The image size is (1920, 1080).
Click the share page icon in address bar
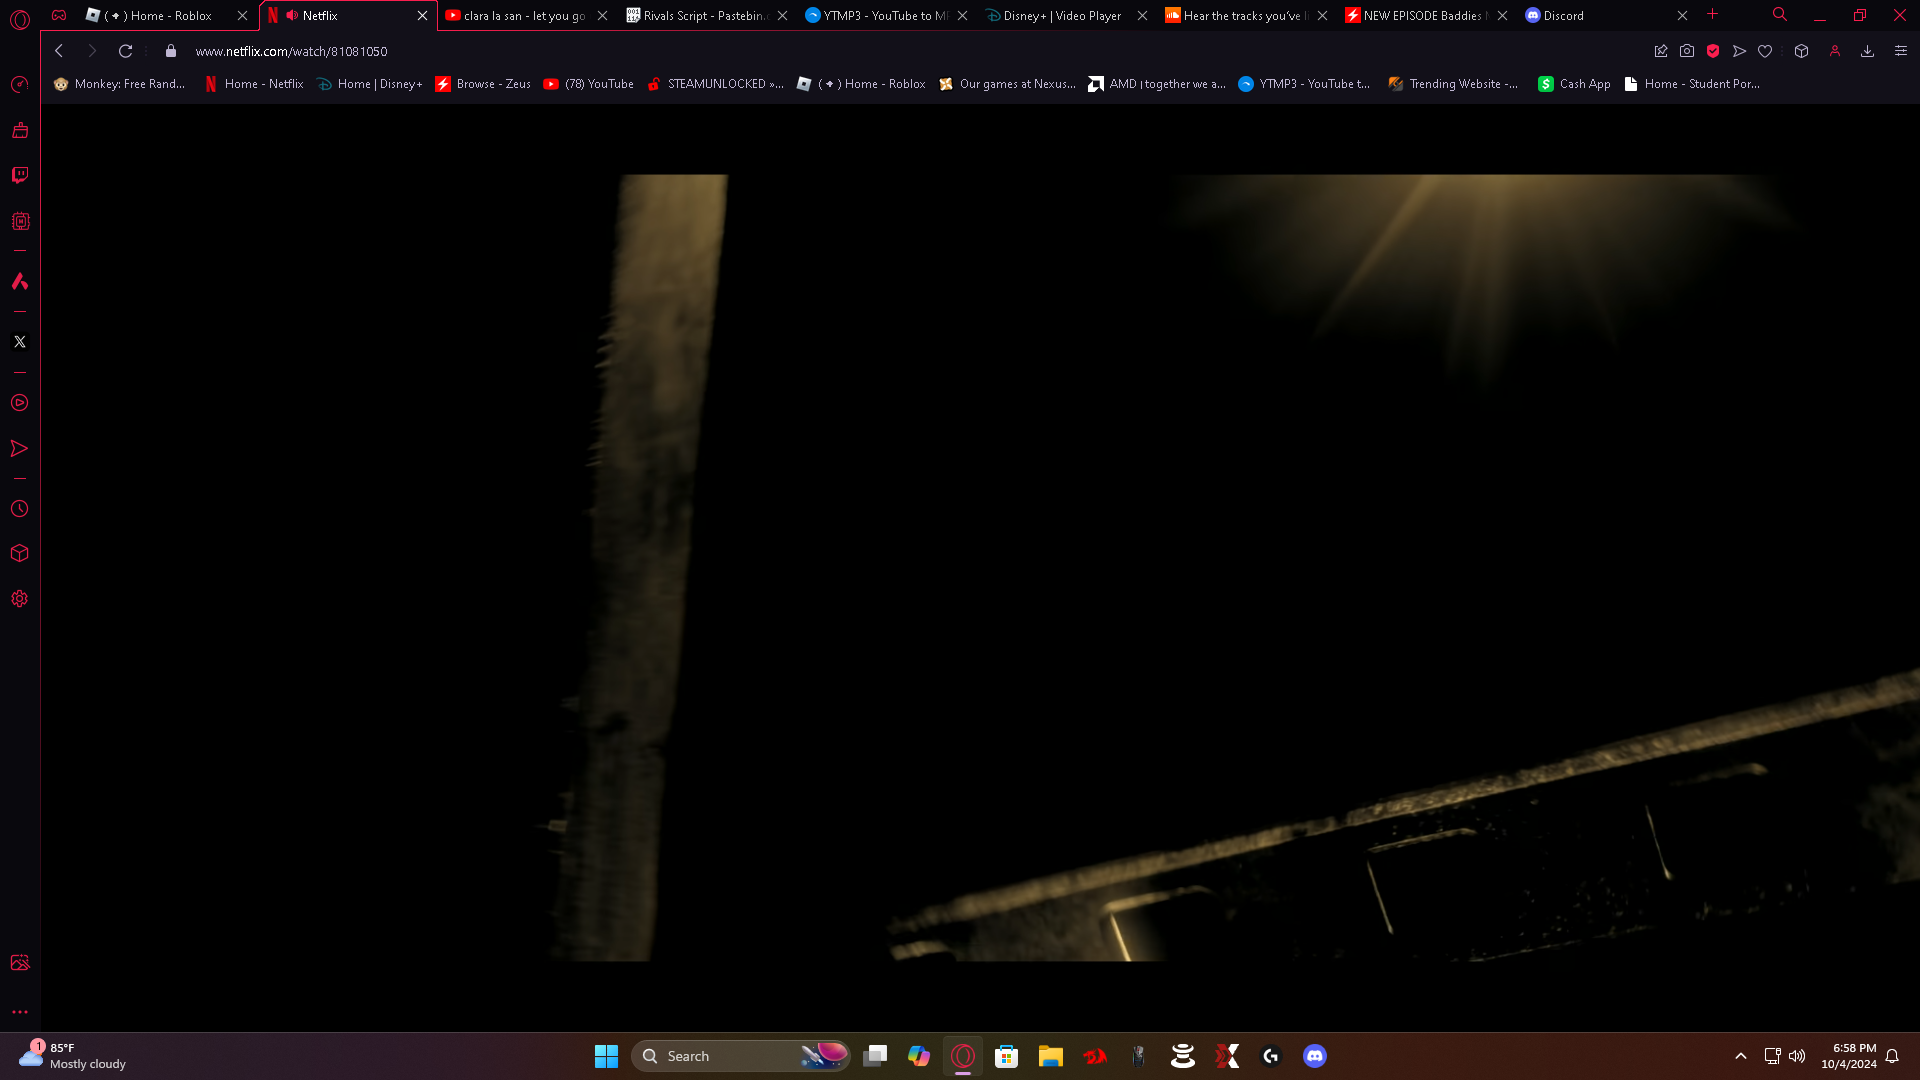[1661, 51]
